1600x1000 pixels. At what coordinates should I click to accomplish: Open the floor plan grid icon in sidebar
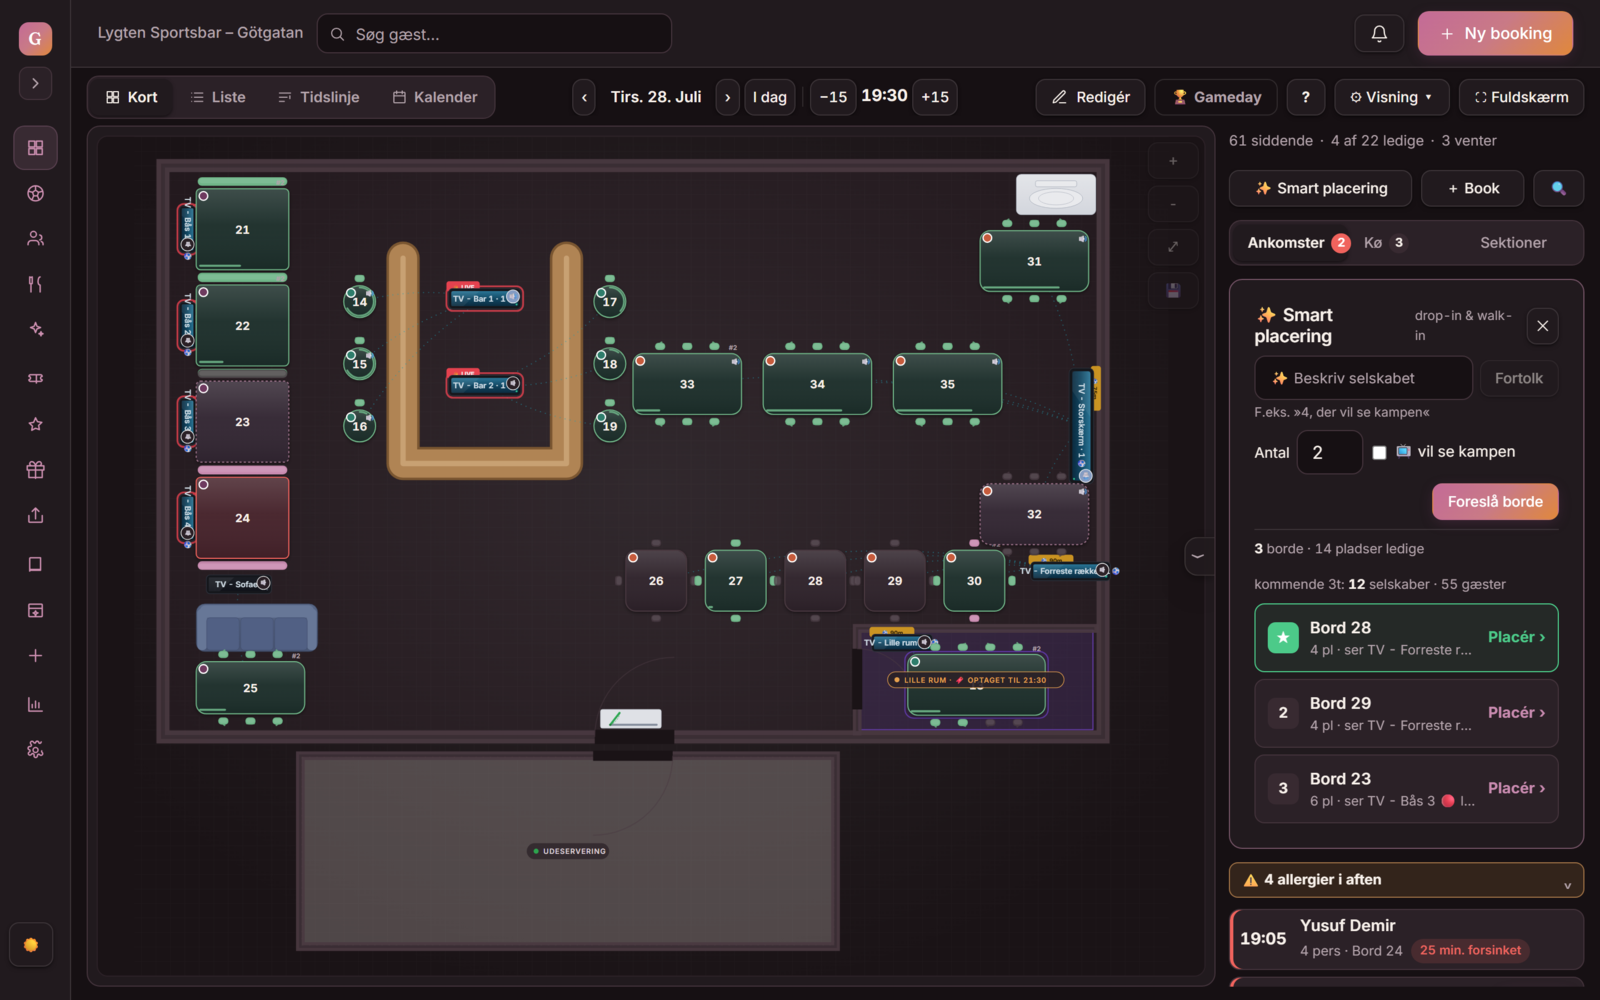[35, 148]
